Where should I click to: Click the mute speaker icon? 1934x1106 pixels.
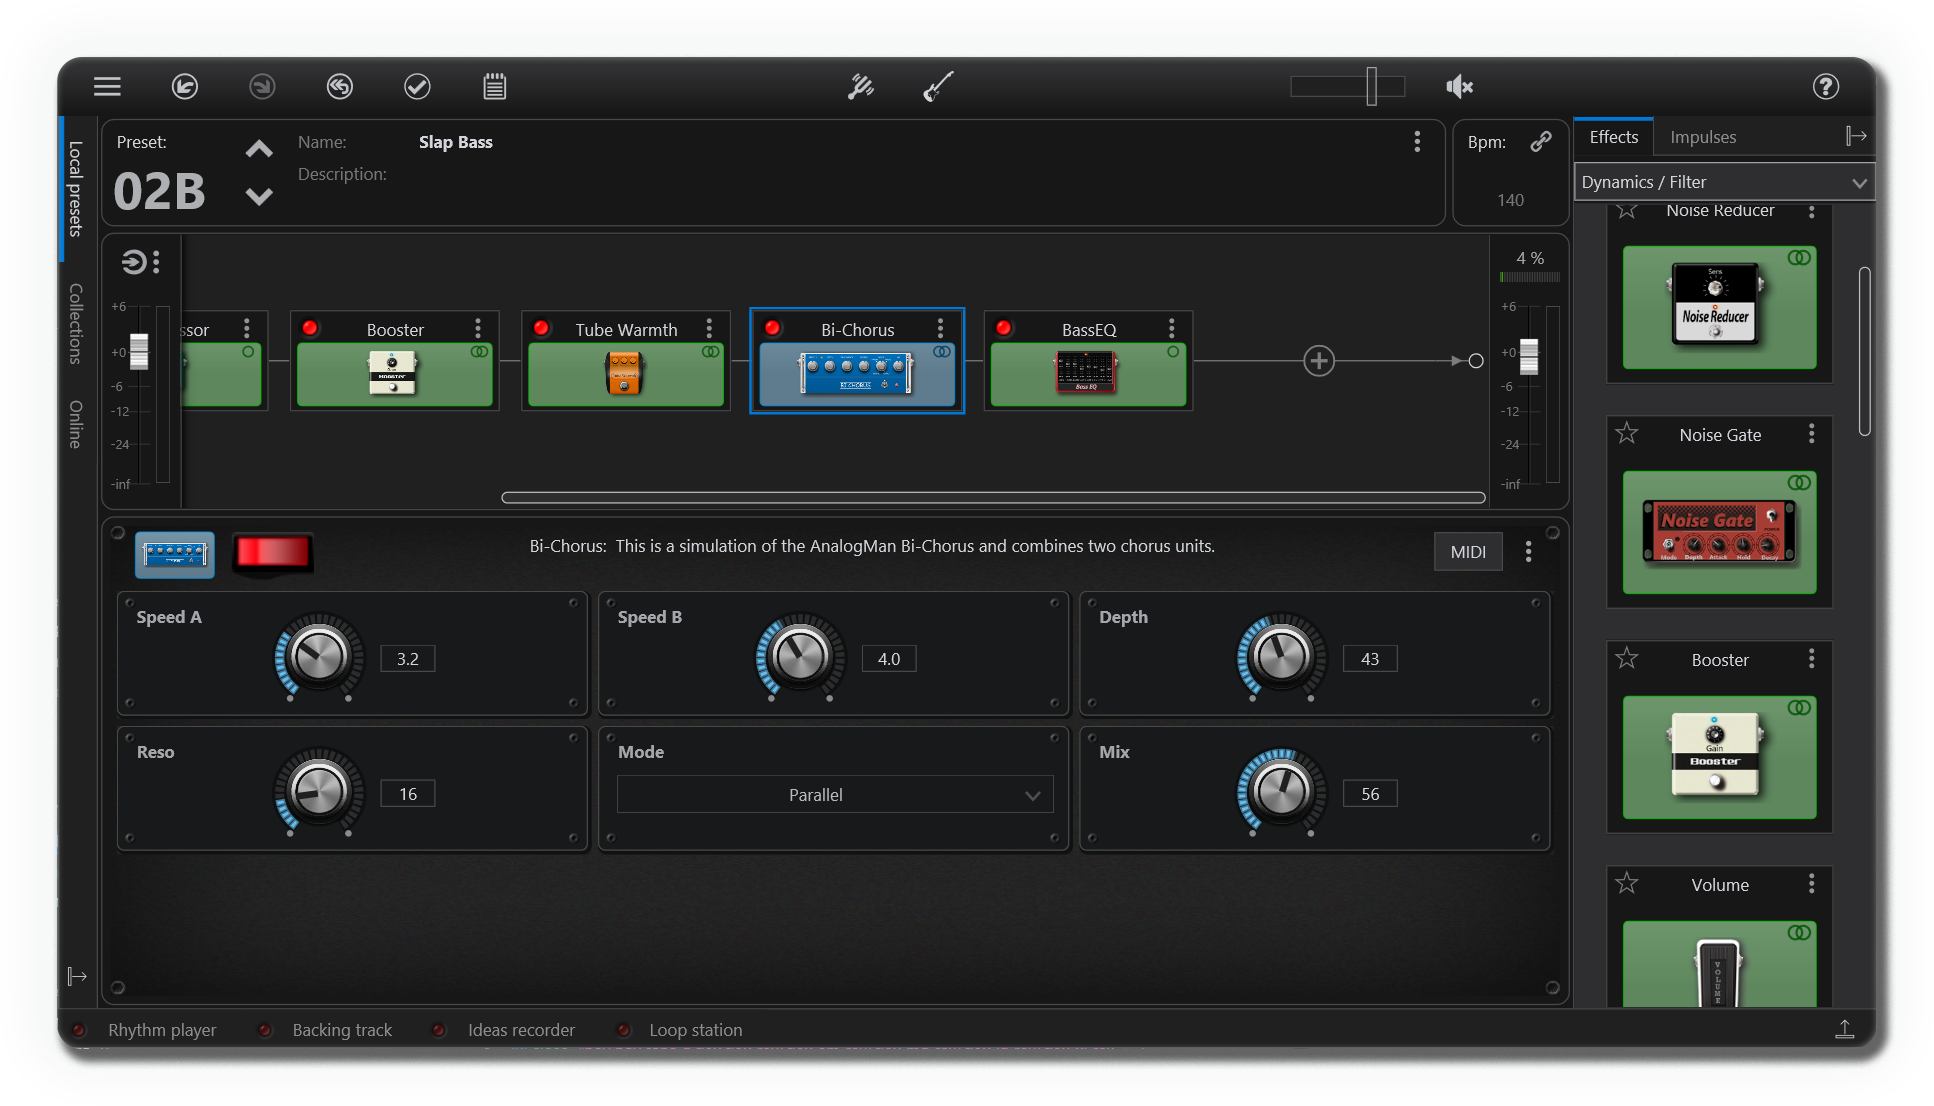[x=1459, y=87]
